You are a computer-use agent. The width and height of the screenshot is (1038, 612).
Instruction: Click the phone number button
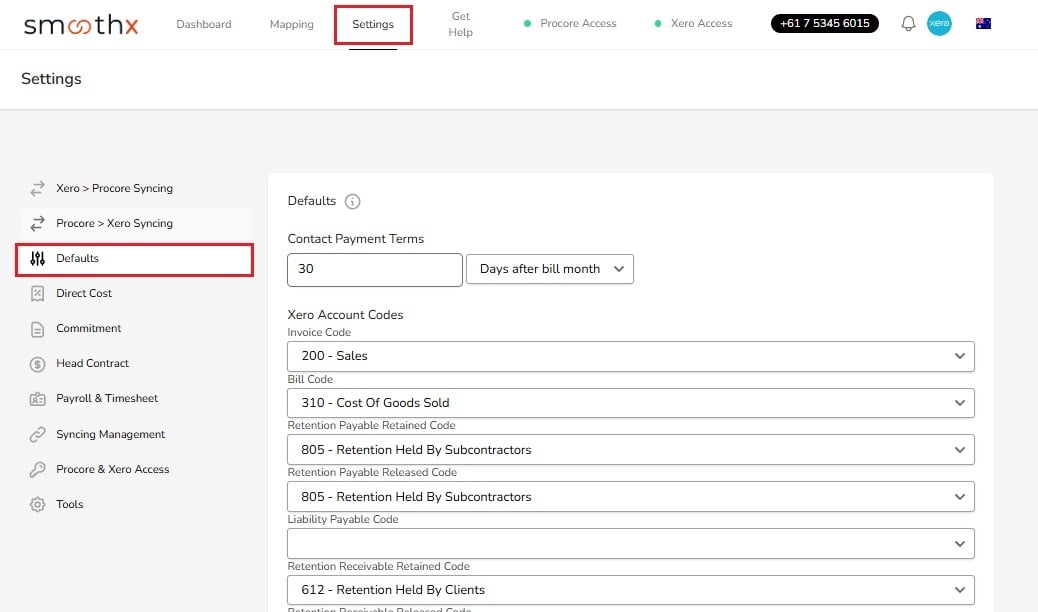824,22
